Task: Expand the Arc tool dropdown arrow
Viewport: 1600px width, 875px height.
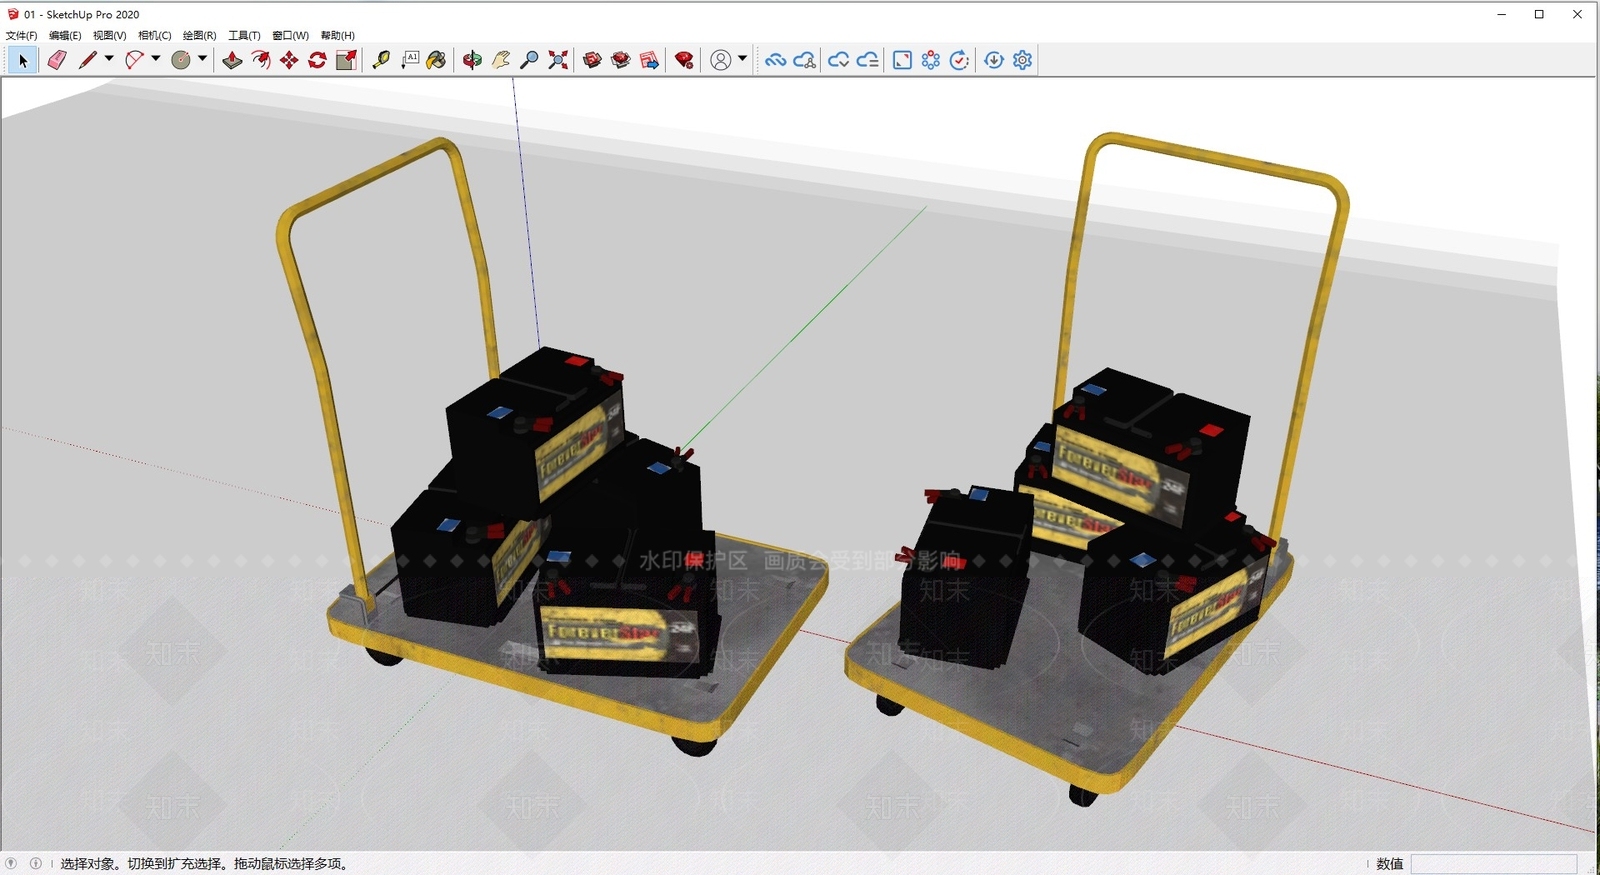Action: 155,59
